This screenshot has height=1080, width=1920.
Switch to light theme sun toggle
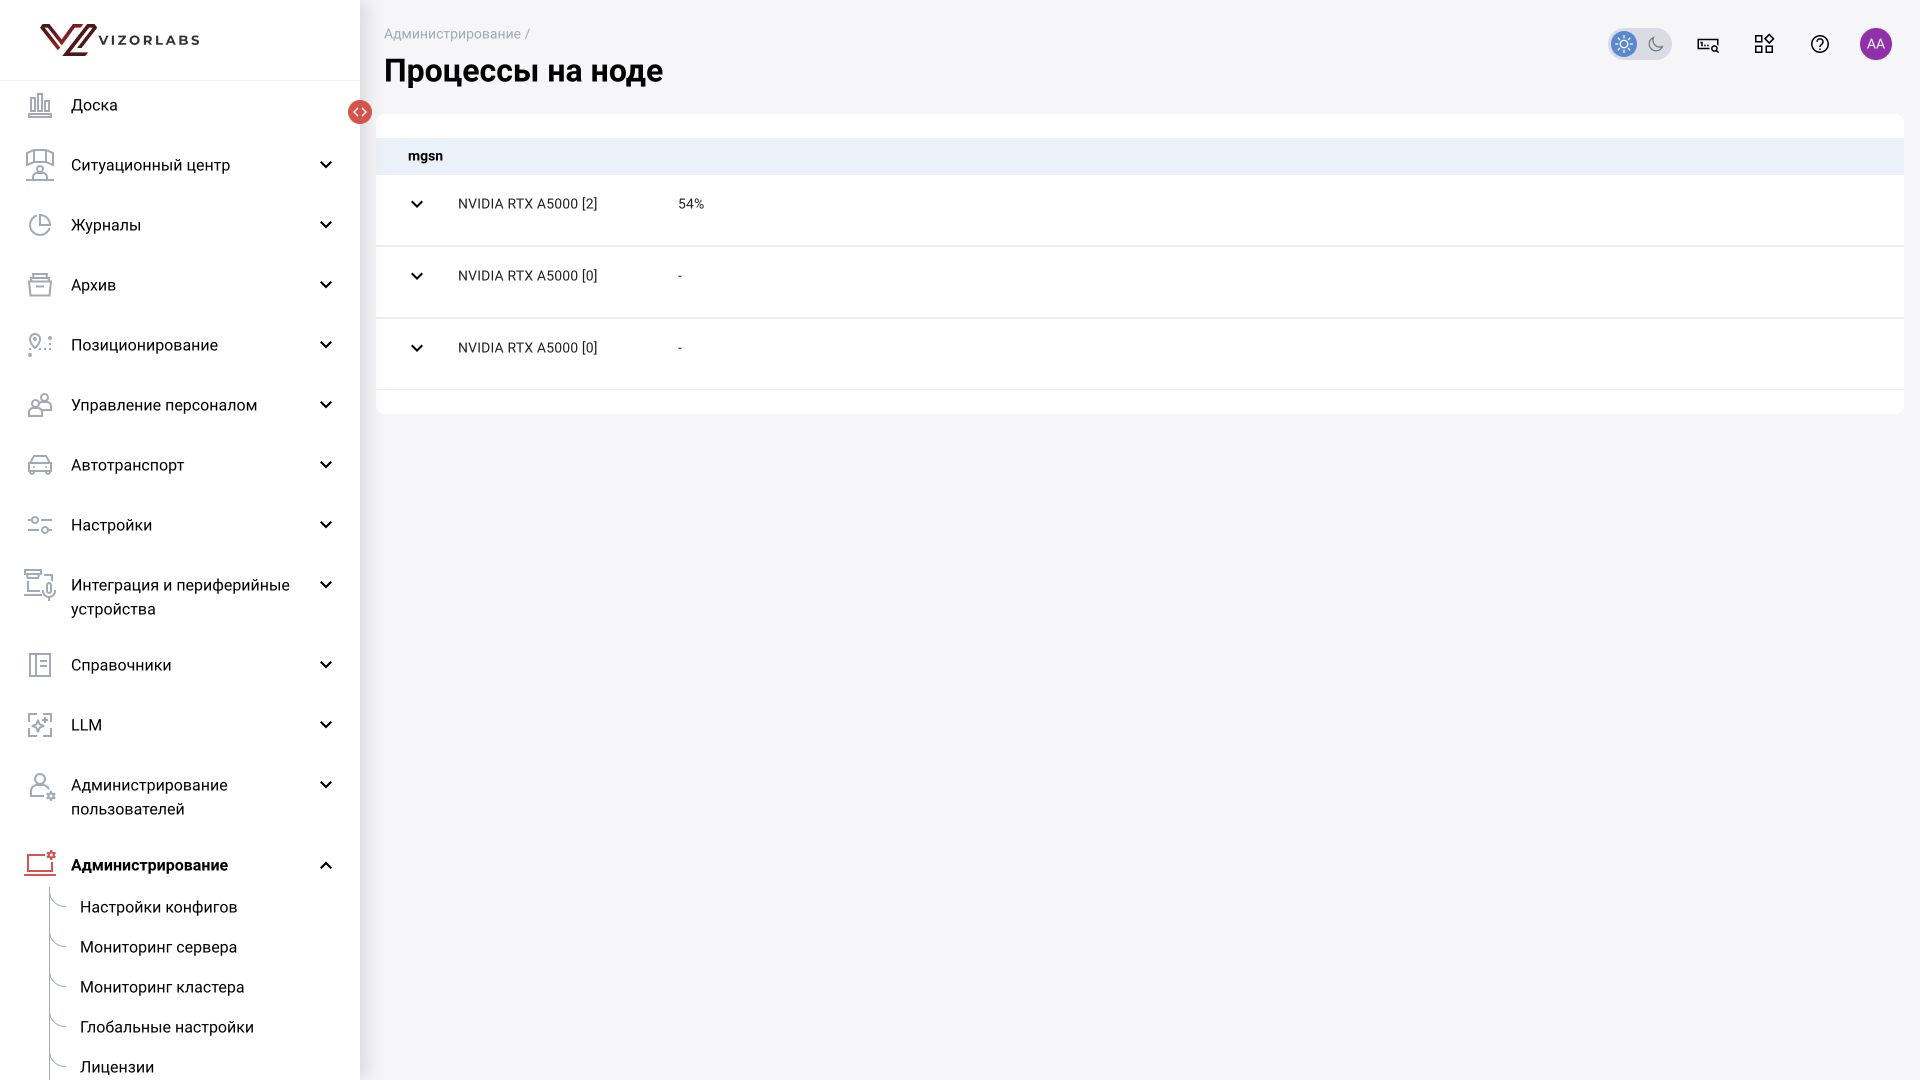point(1624,44)
